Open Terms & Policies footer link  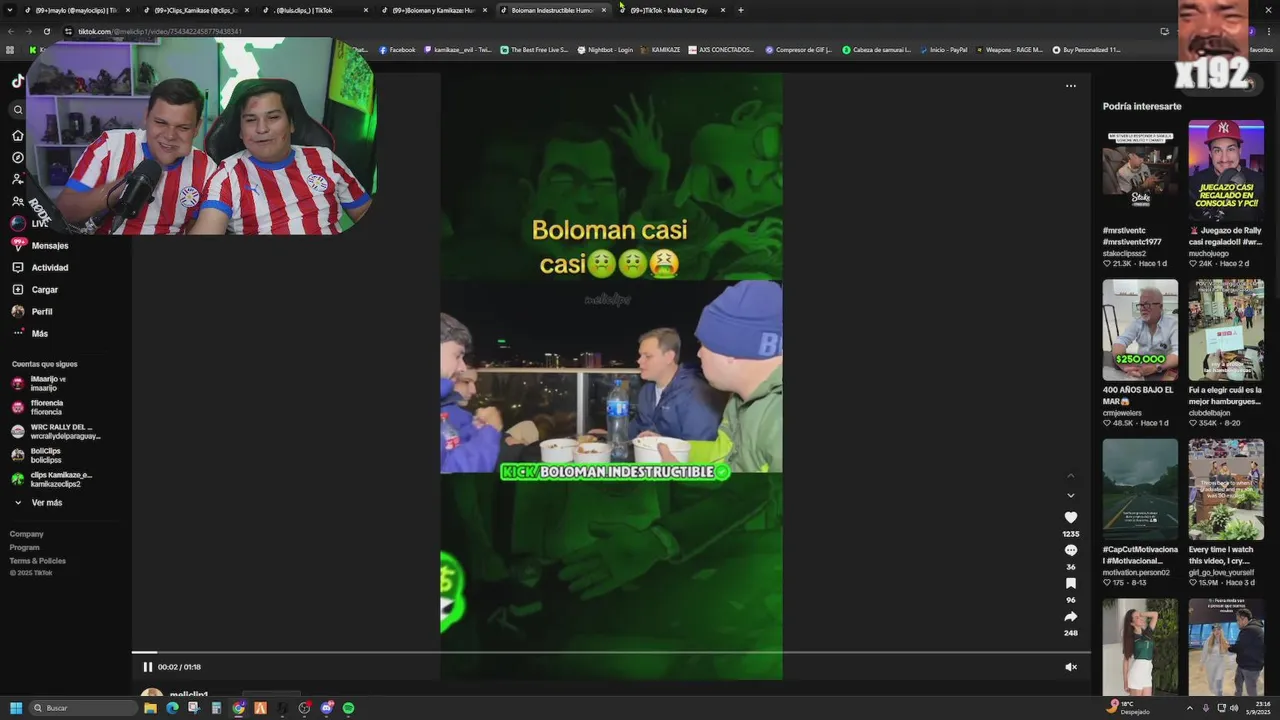38,560
